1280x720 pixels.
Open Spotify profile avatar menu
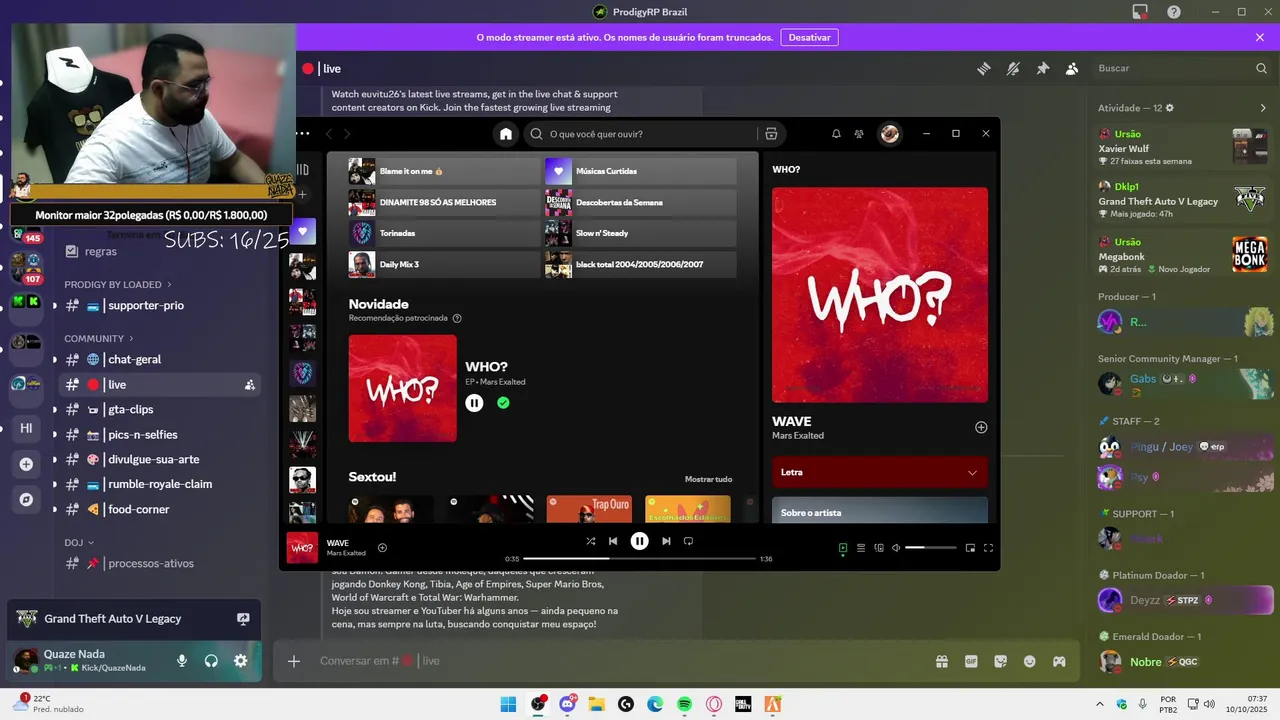[x=889, y=134]
